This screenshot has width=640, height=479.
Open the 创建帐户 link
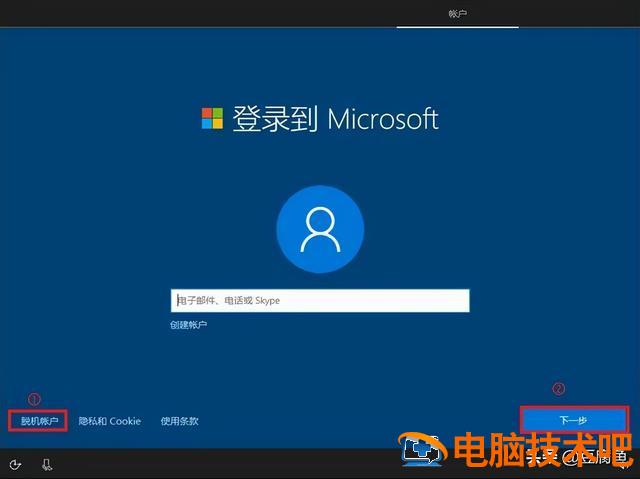pyautogui.click(x=188, y=325)
